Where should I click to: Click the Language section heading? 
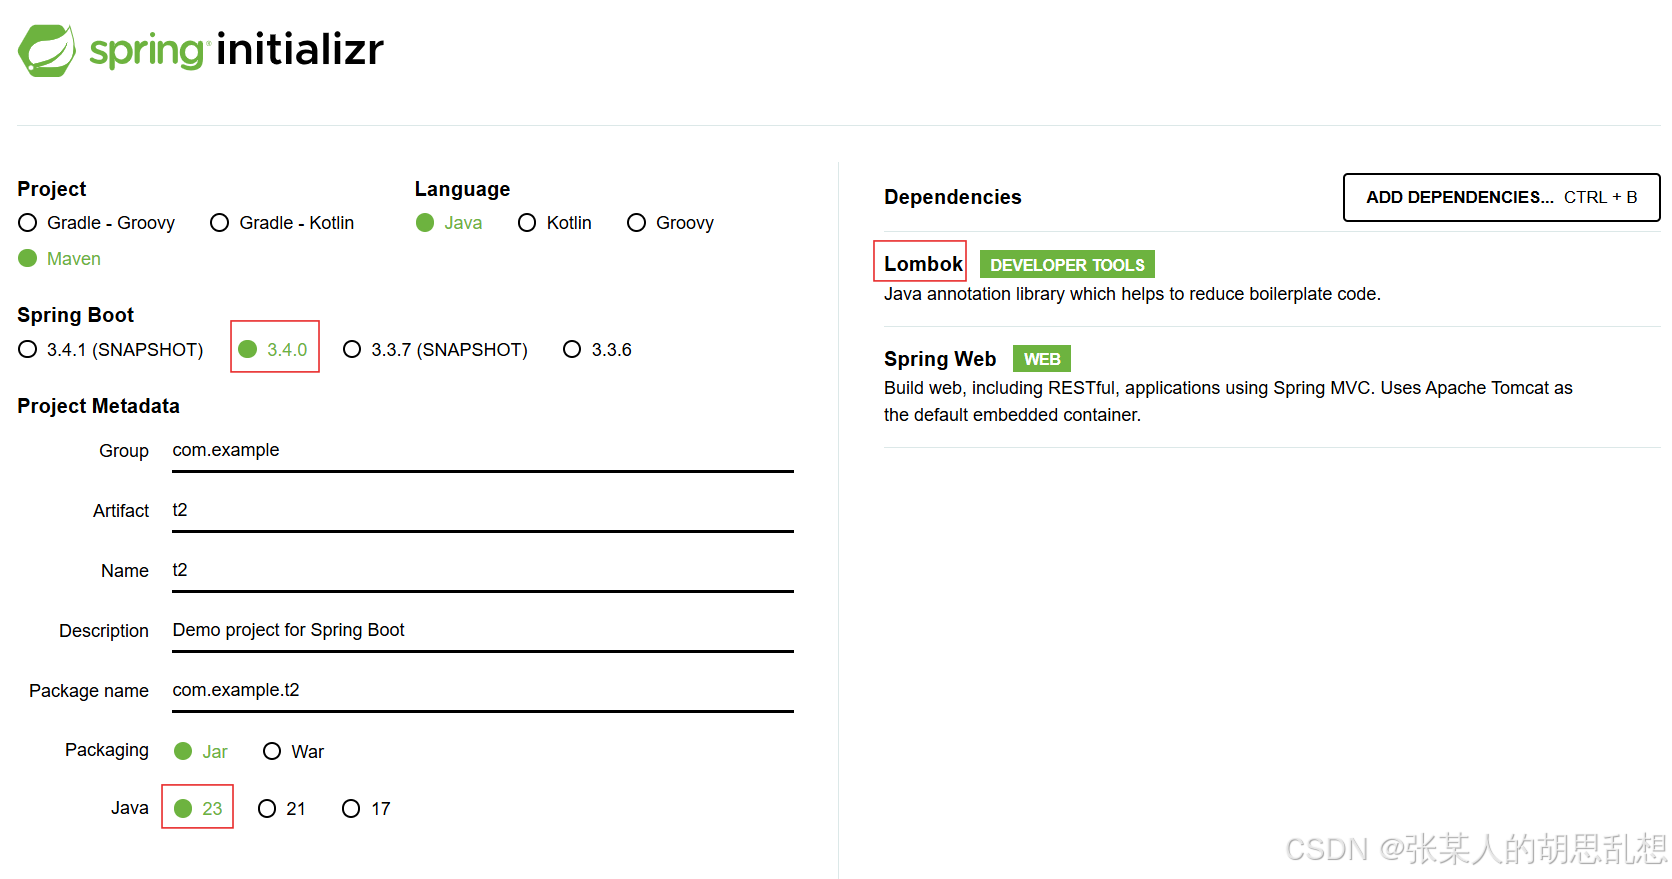click(462, 189)
